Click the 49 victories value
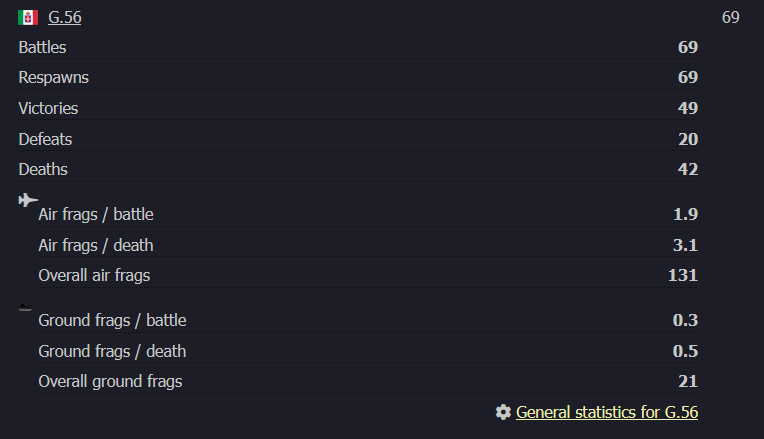The width and height of the screenshot is (764, 439). (687, 108)
